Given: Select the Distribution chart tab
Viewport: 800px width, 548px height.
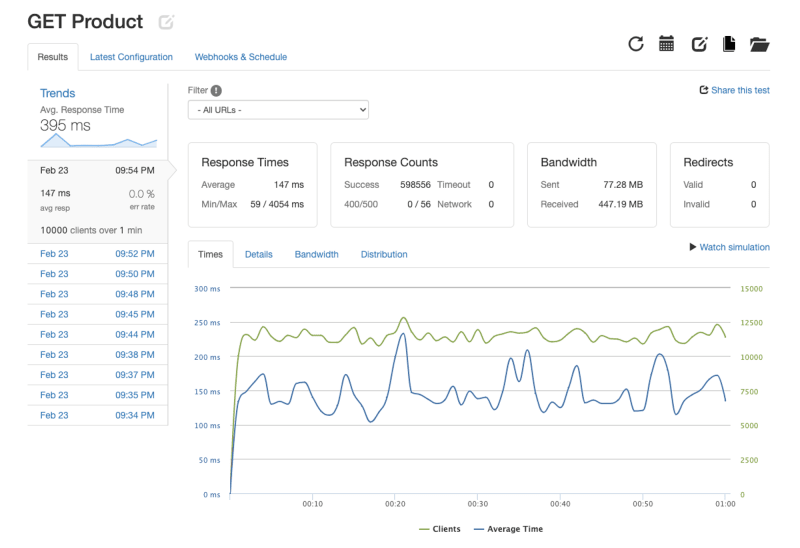Looking at the screenshot, I should coord(384,255).
